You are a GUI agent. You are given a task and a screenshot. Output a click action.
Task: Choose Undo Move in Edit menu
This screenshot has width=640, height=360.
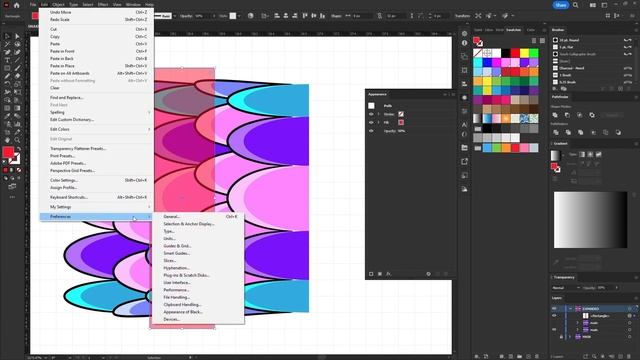pyautogui.click(x=97, y=12)
